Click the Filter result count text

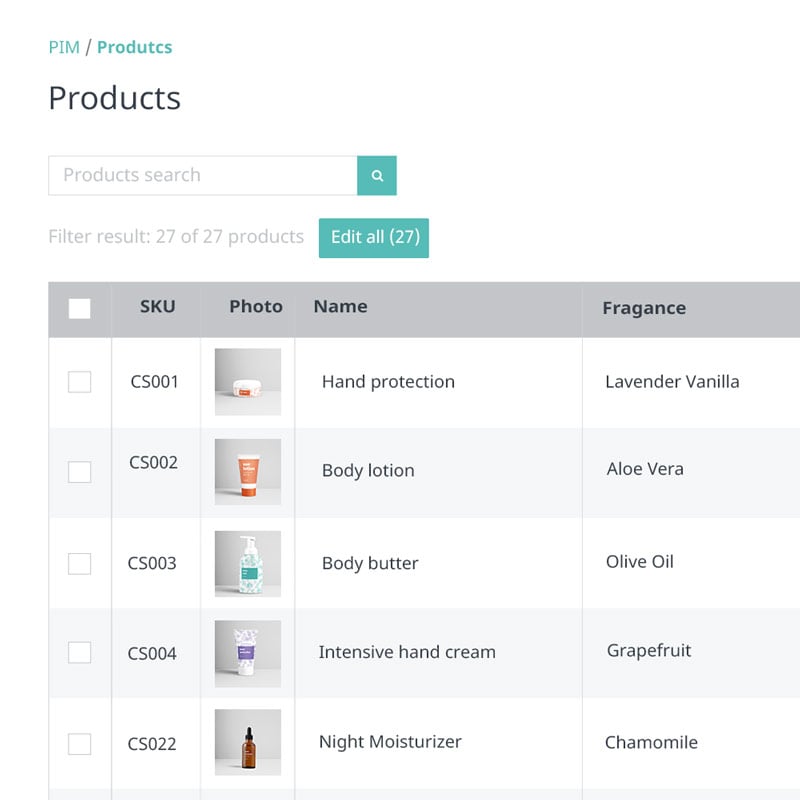coord(176,237)
